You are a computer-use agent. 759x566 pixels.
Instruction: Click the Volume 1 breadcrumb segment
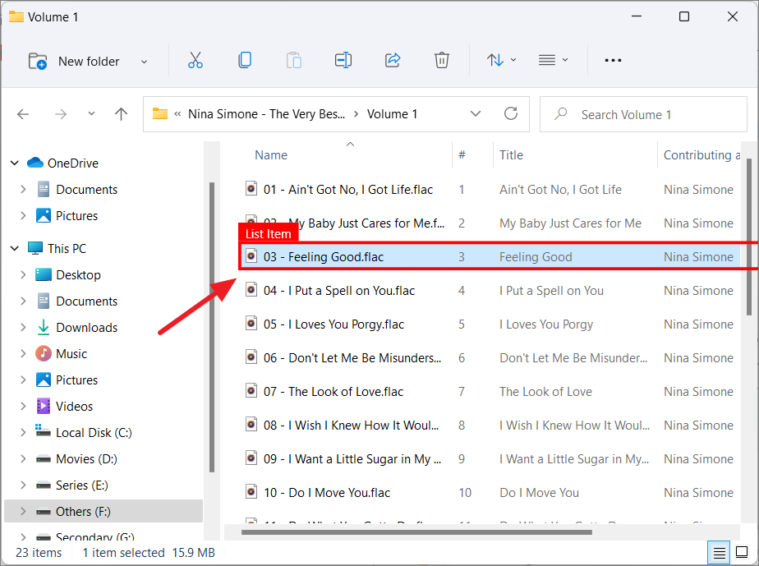[392, 114]
